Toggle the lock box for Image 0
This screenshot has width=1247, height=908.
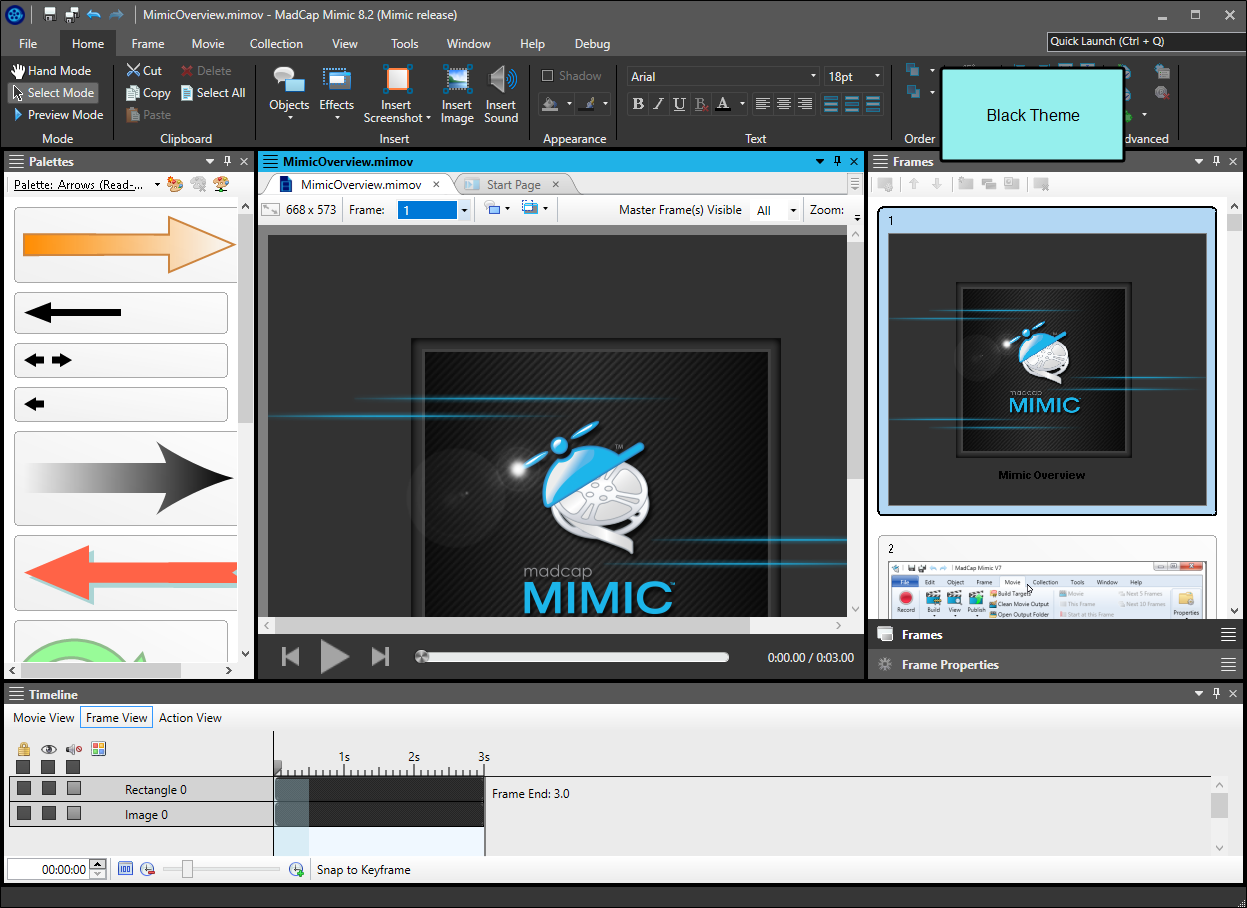tap(24, 814)
